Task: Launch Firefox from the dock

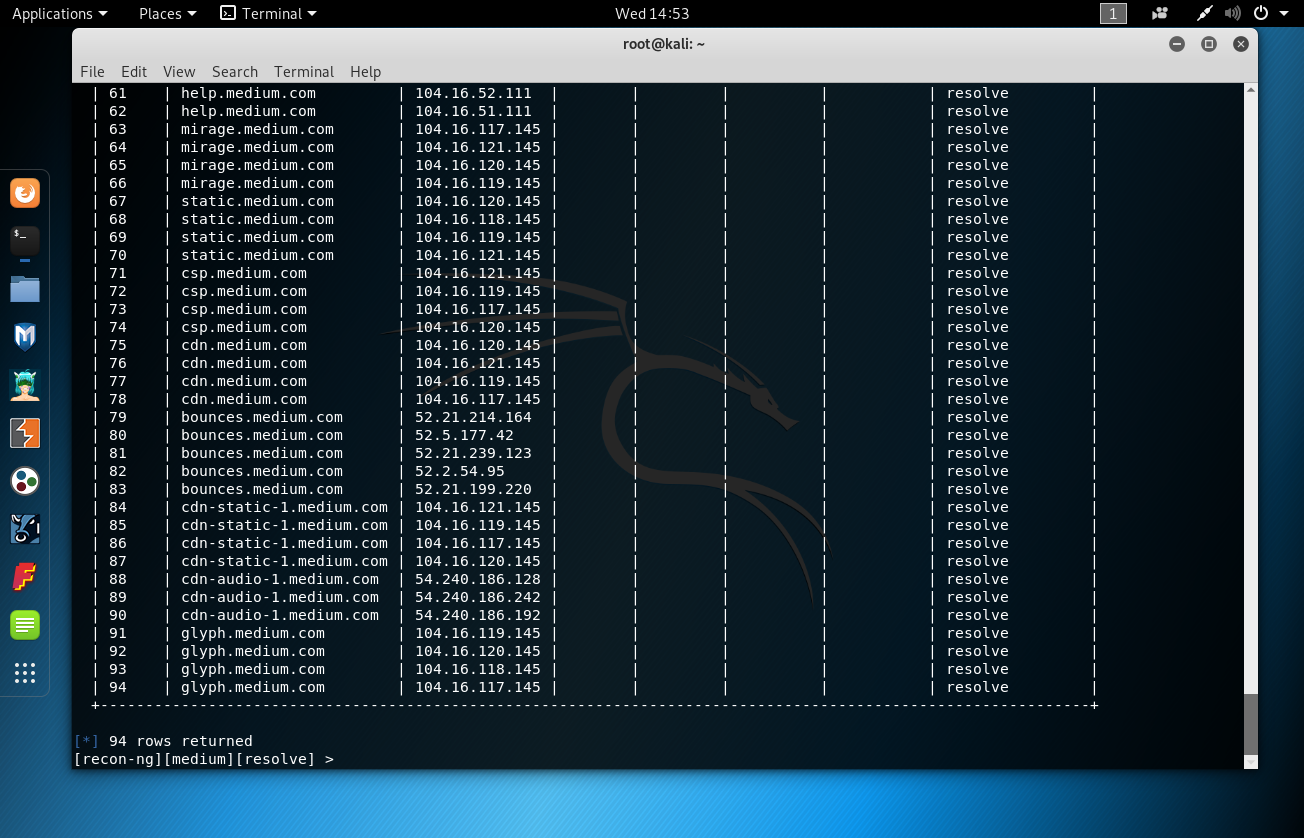Action: tap(25, 193)
